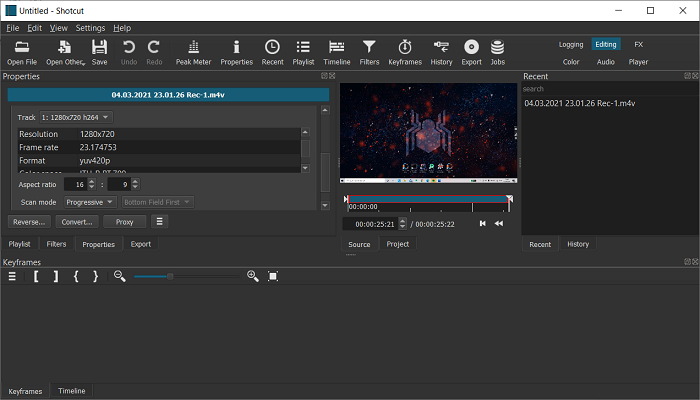
Task: Expand the Track 1: 1280x720 h264 dropdown
Action: click(x=77, y=117)
